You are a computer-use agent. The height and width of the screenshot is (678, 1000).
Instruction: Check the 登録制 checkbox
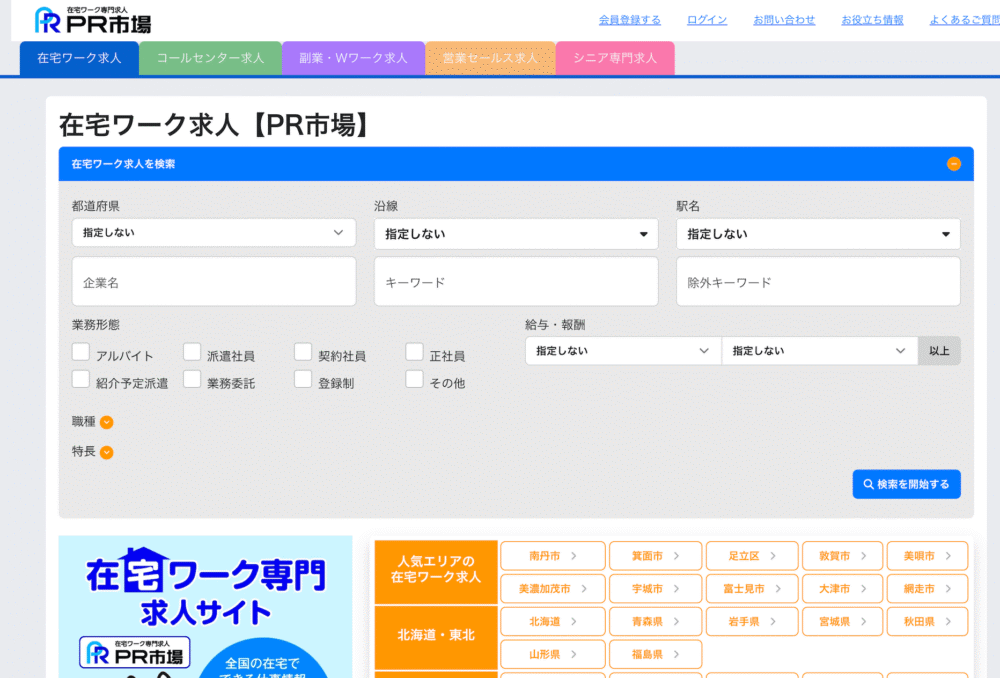[x=303, y=379]
